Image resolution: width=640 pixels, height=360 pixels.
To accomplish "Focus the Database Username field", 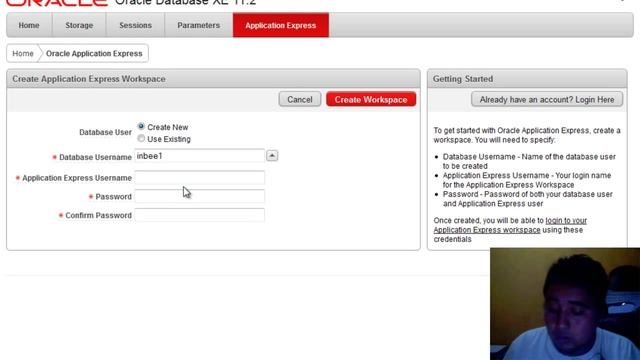I will click(x=200, y=156).
